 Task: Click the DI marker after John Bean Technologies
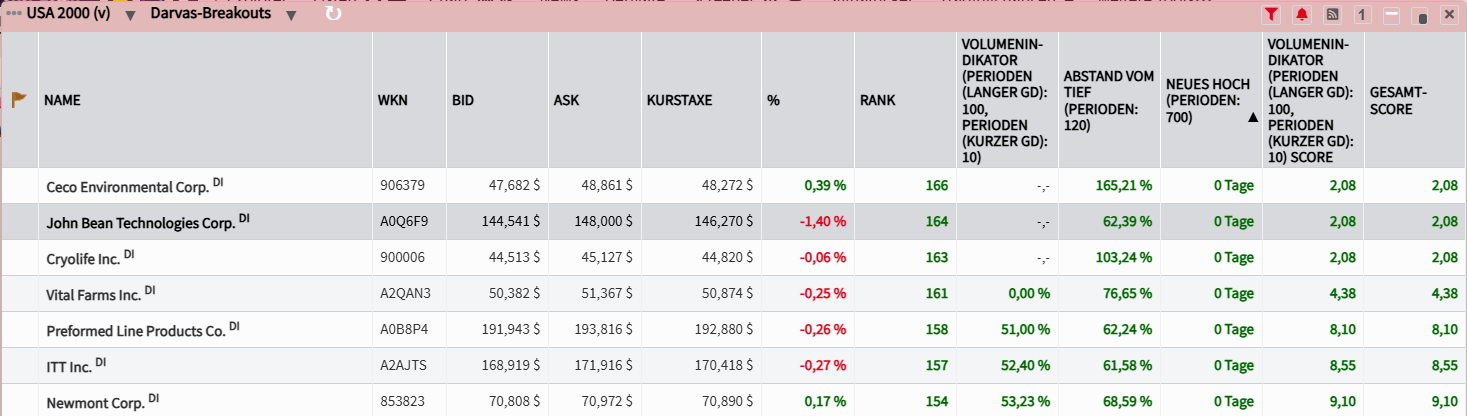[x=244, y=218]
